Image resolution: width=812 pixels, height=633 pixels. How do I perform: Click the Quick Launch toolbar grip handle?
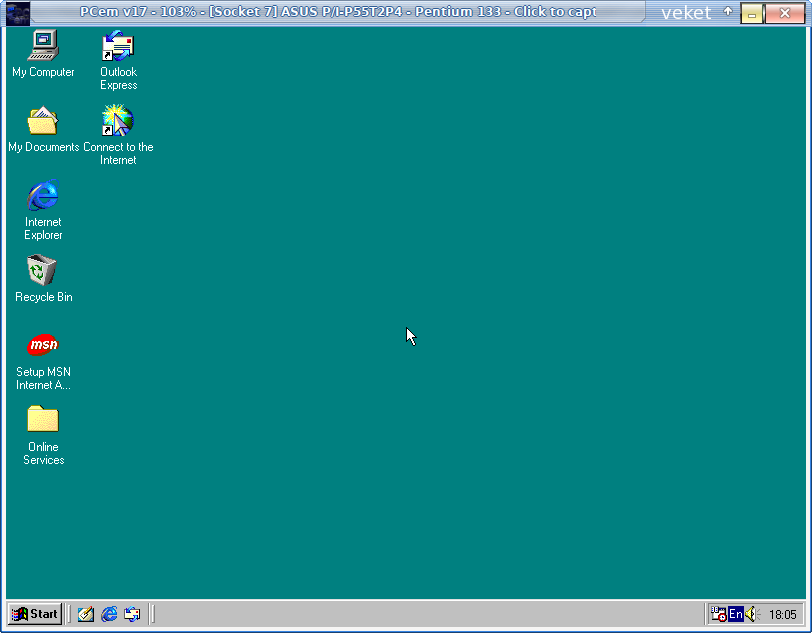pos(69,614)
